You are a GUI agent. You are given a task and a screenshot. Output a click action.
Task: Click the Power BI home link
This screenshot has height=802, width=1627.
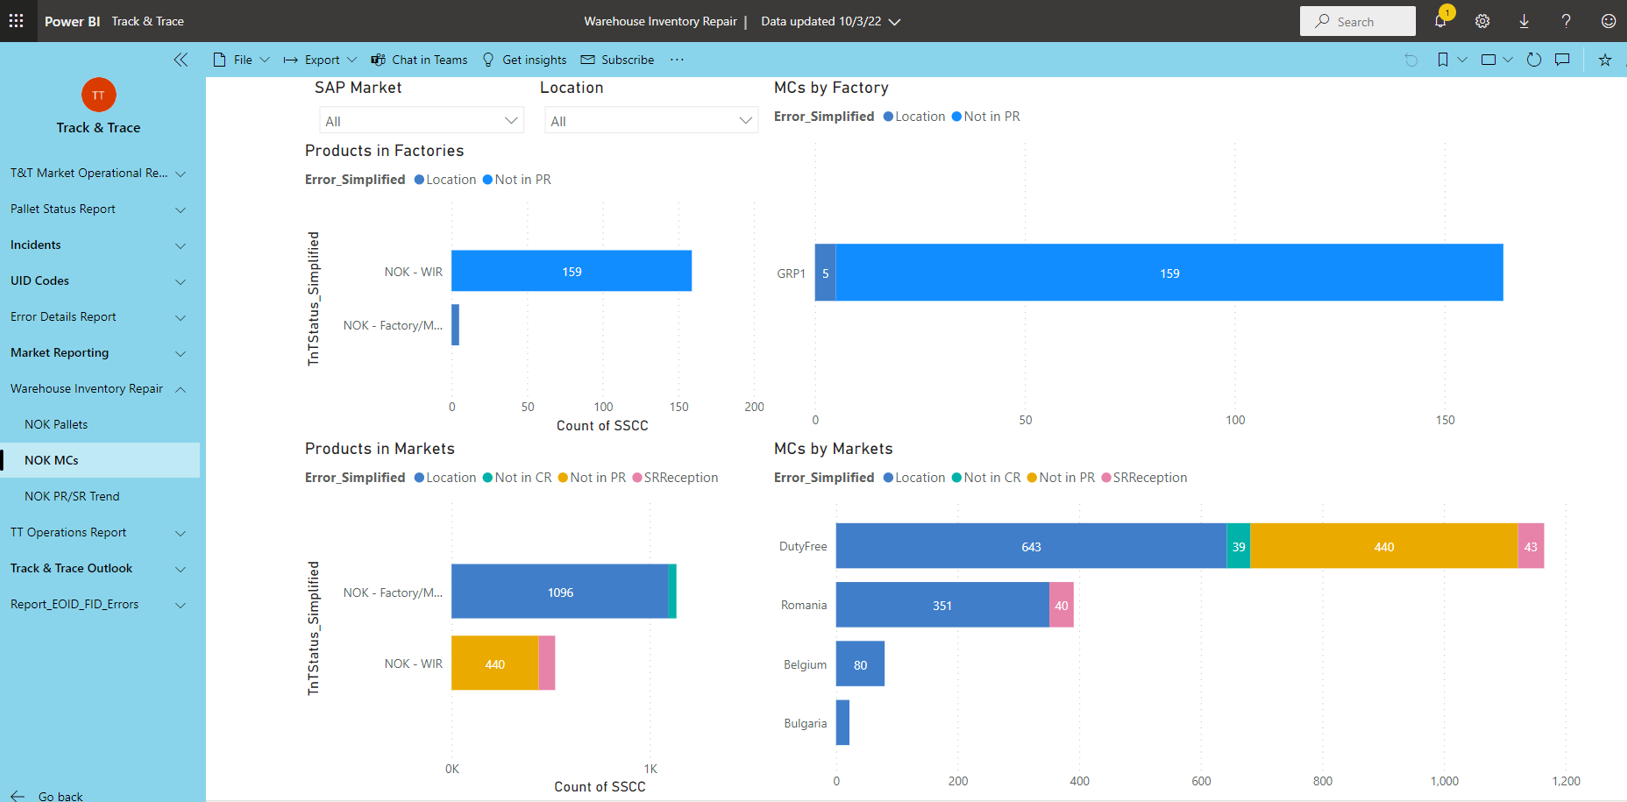pyautogui.click(x=72, y=21)
